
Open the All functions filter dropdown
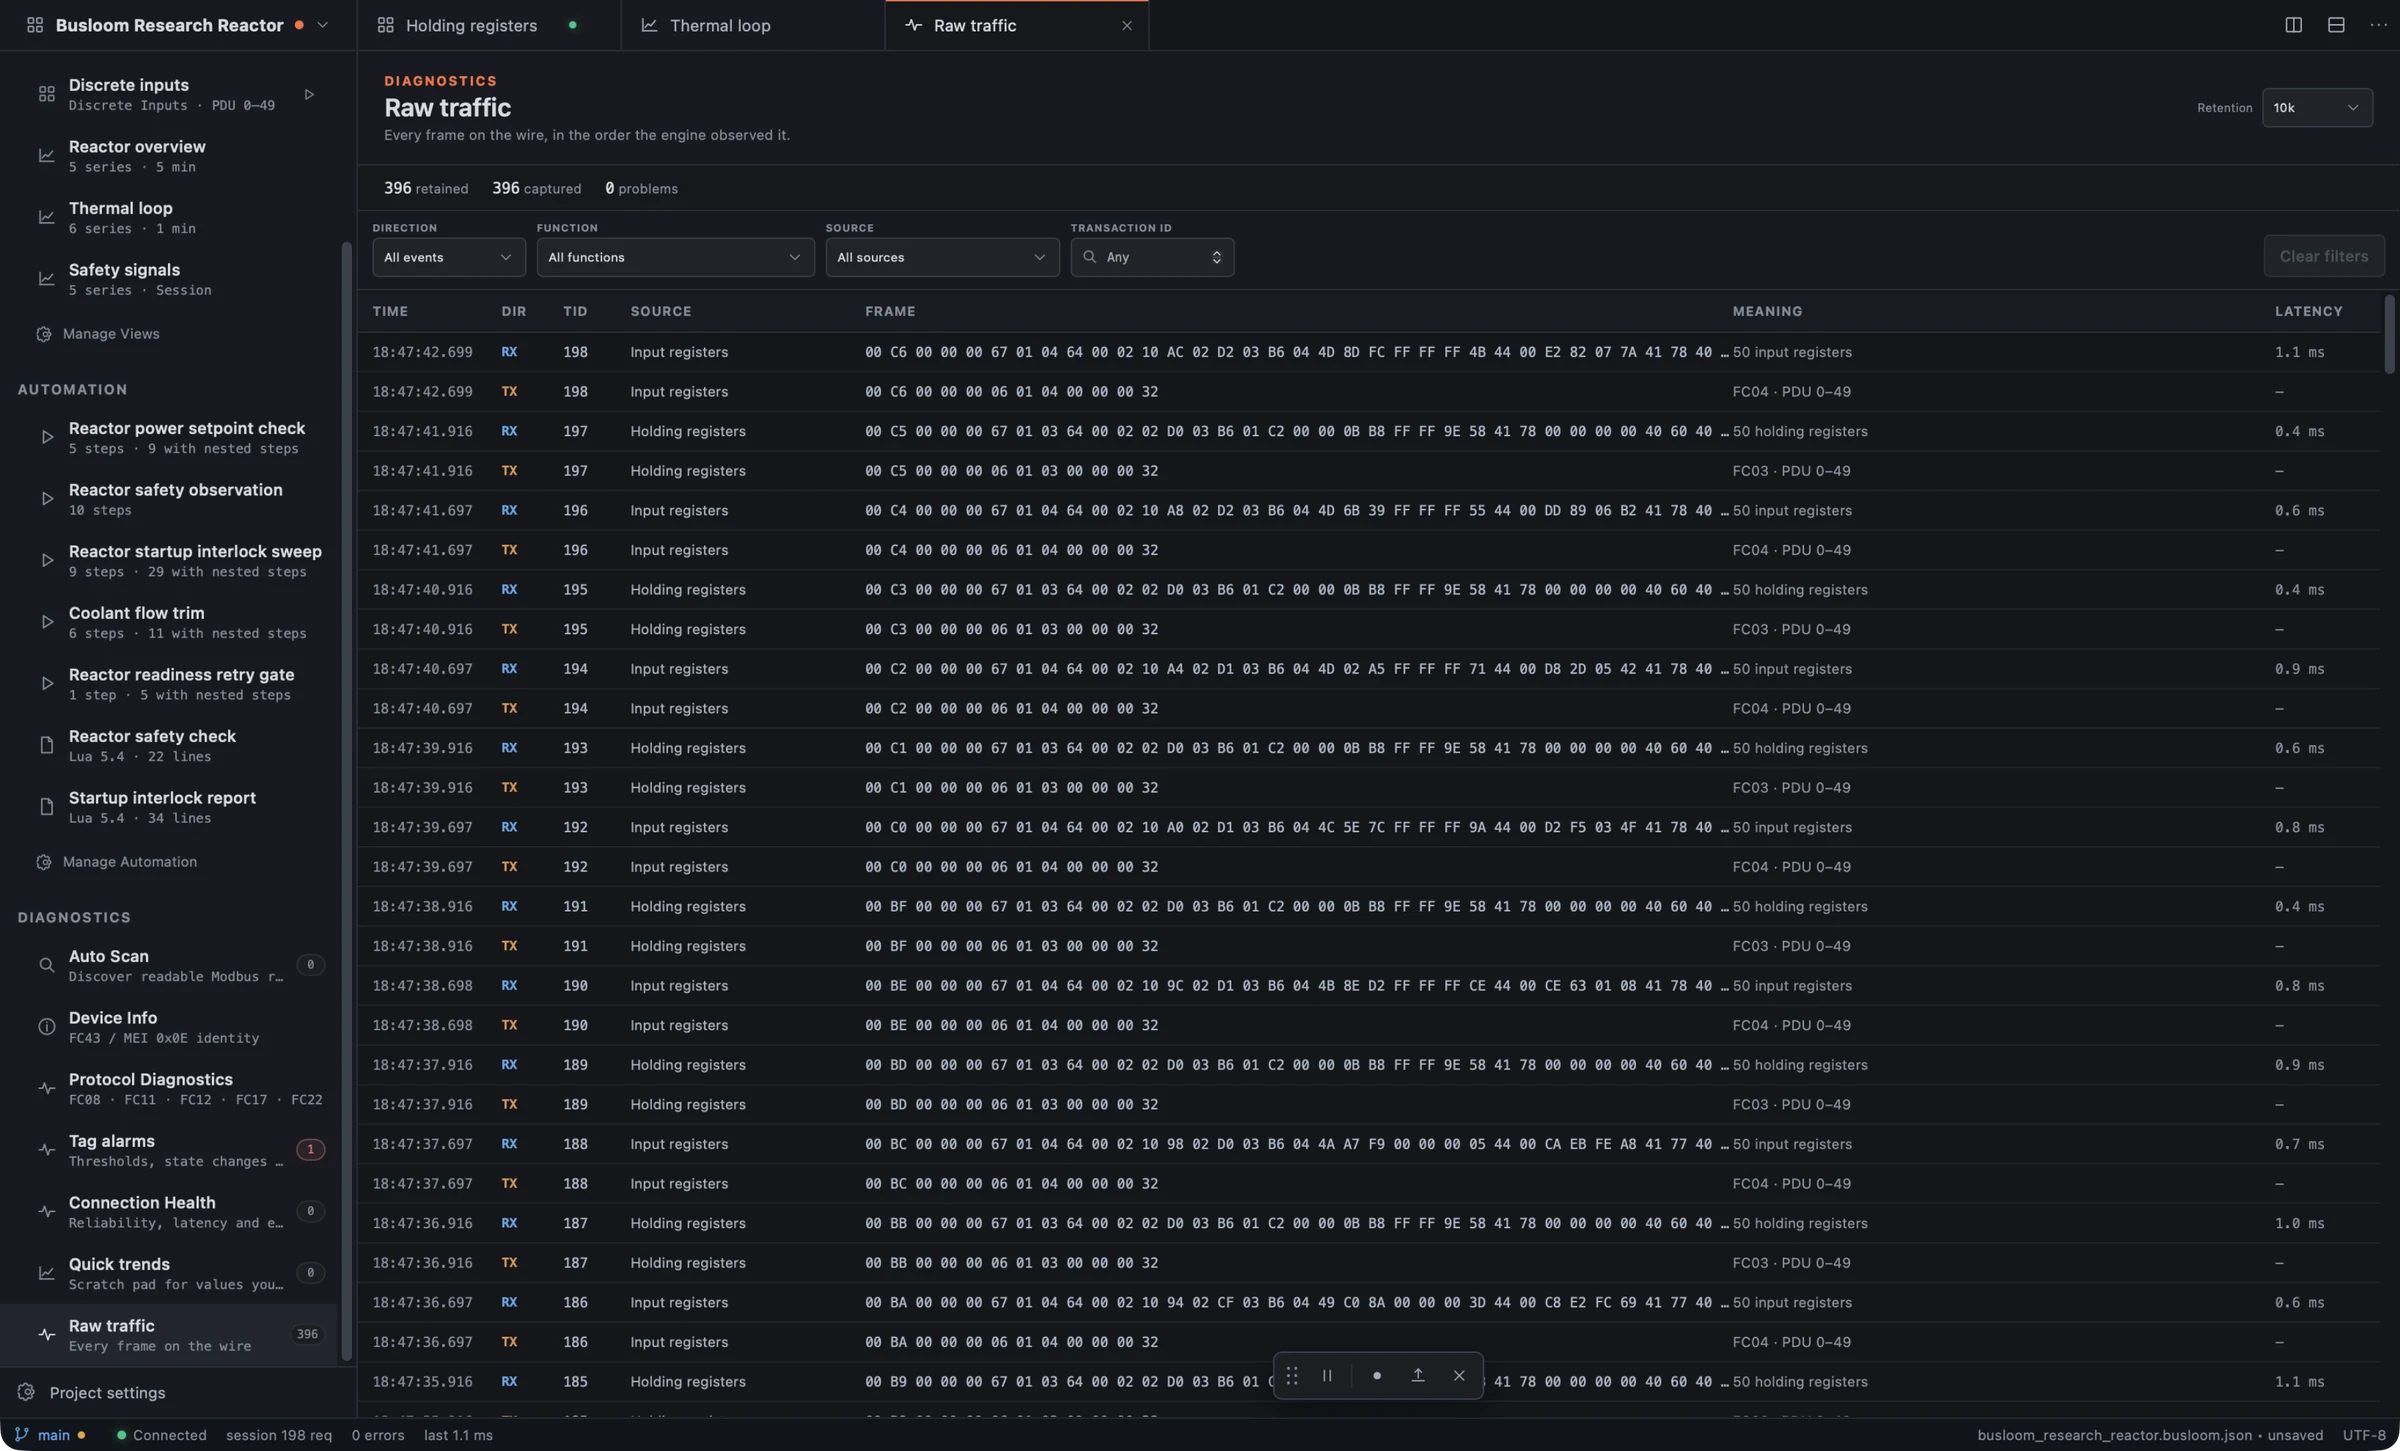(675, 258)
